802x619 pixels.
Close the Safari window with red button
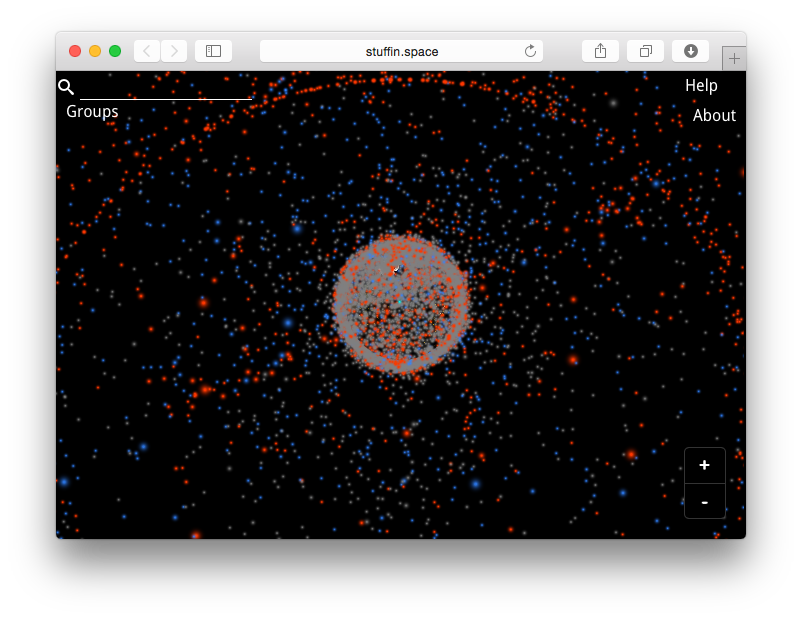(75, 51)
